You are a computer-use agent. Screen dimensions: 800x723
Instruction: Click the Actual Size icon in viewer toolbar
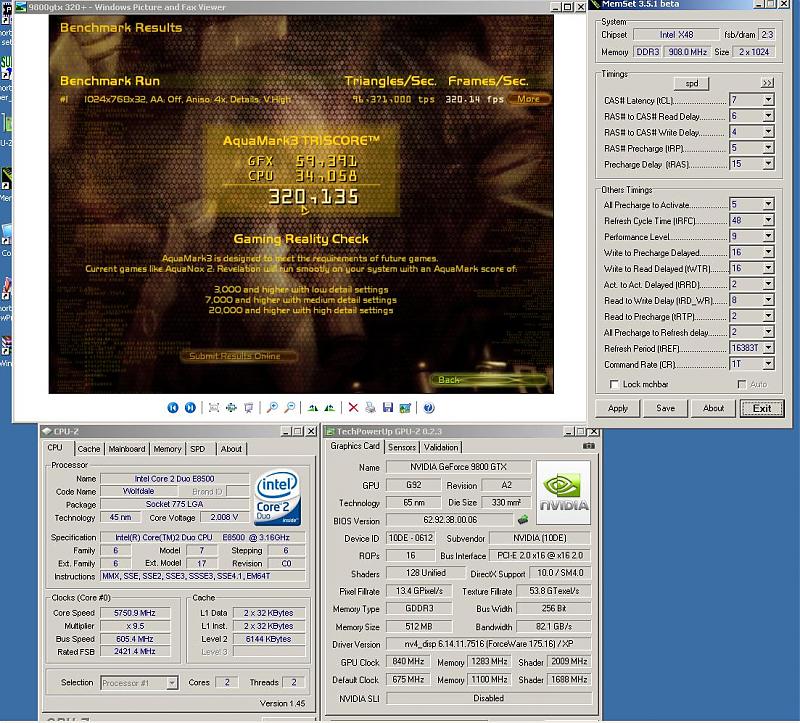(231, 407)
